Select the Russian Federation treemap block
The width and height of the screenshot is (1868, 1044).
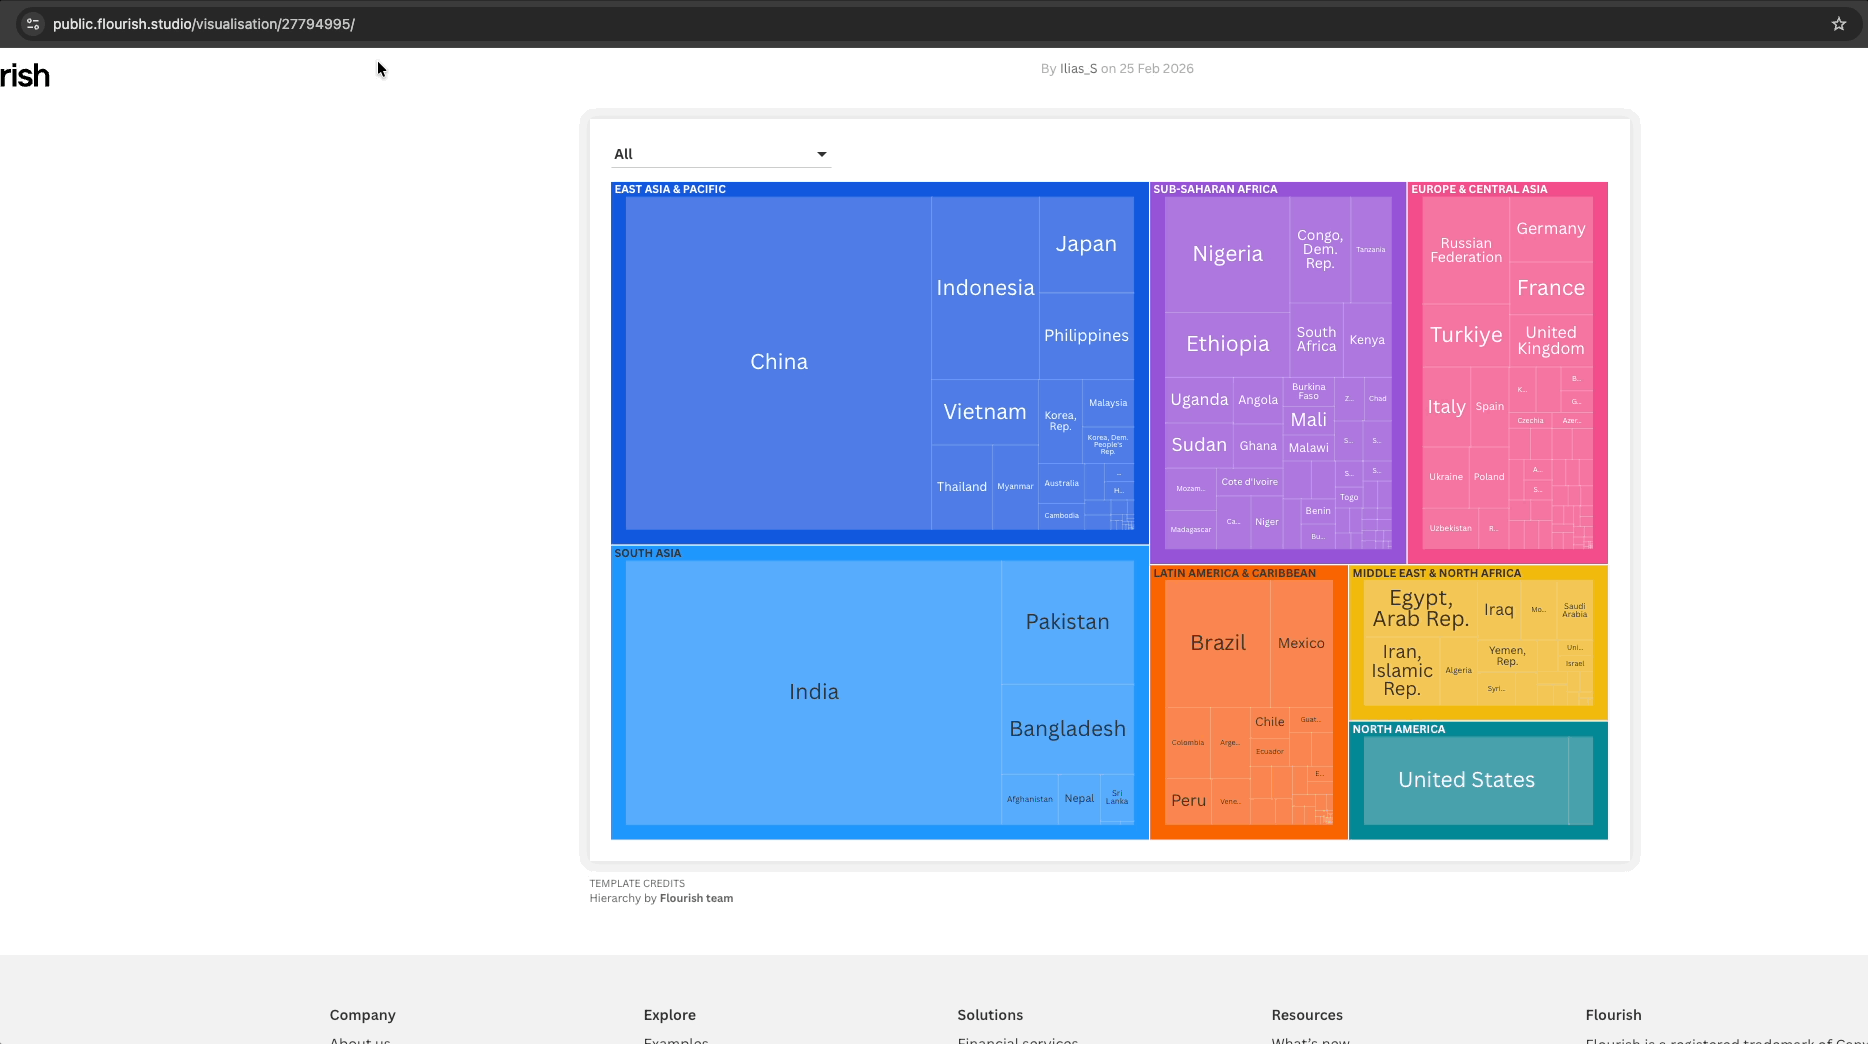coord(1465,250)
